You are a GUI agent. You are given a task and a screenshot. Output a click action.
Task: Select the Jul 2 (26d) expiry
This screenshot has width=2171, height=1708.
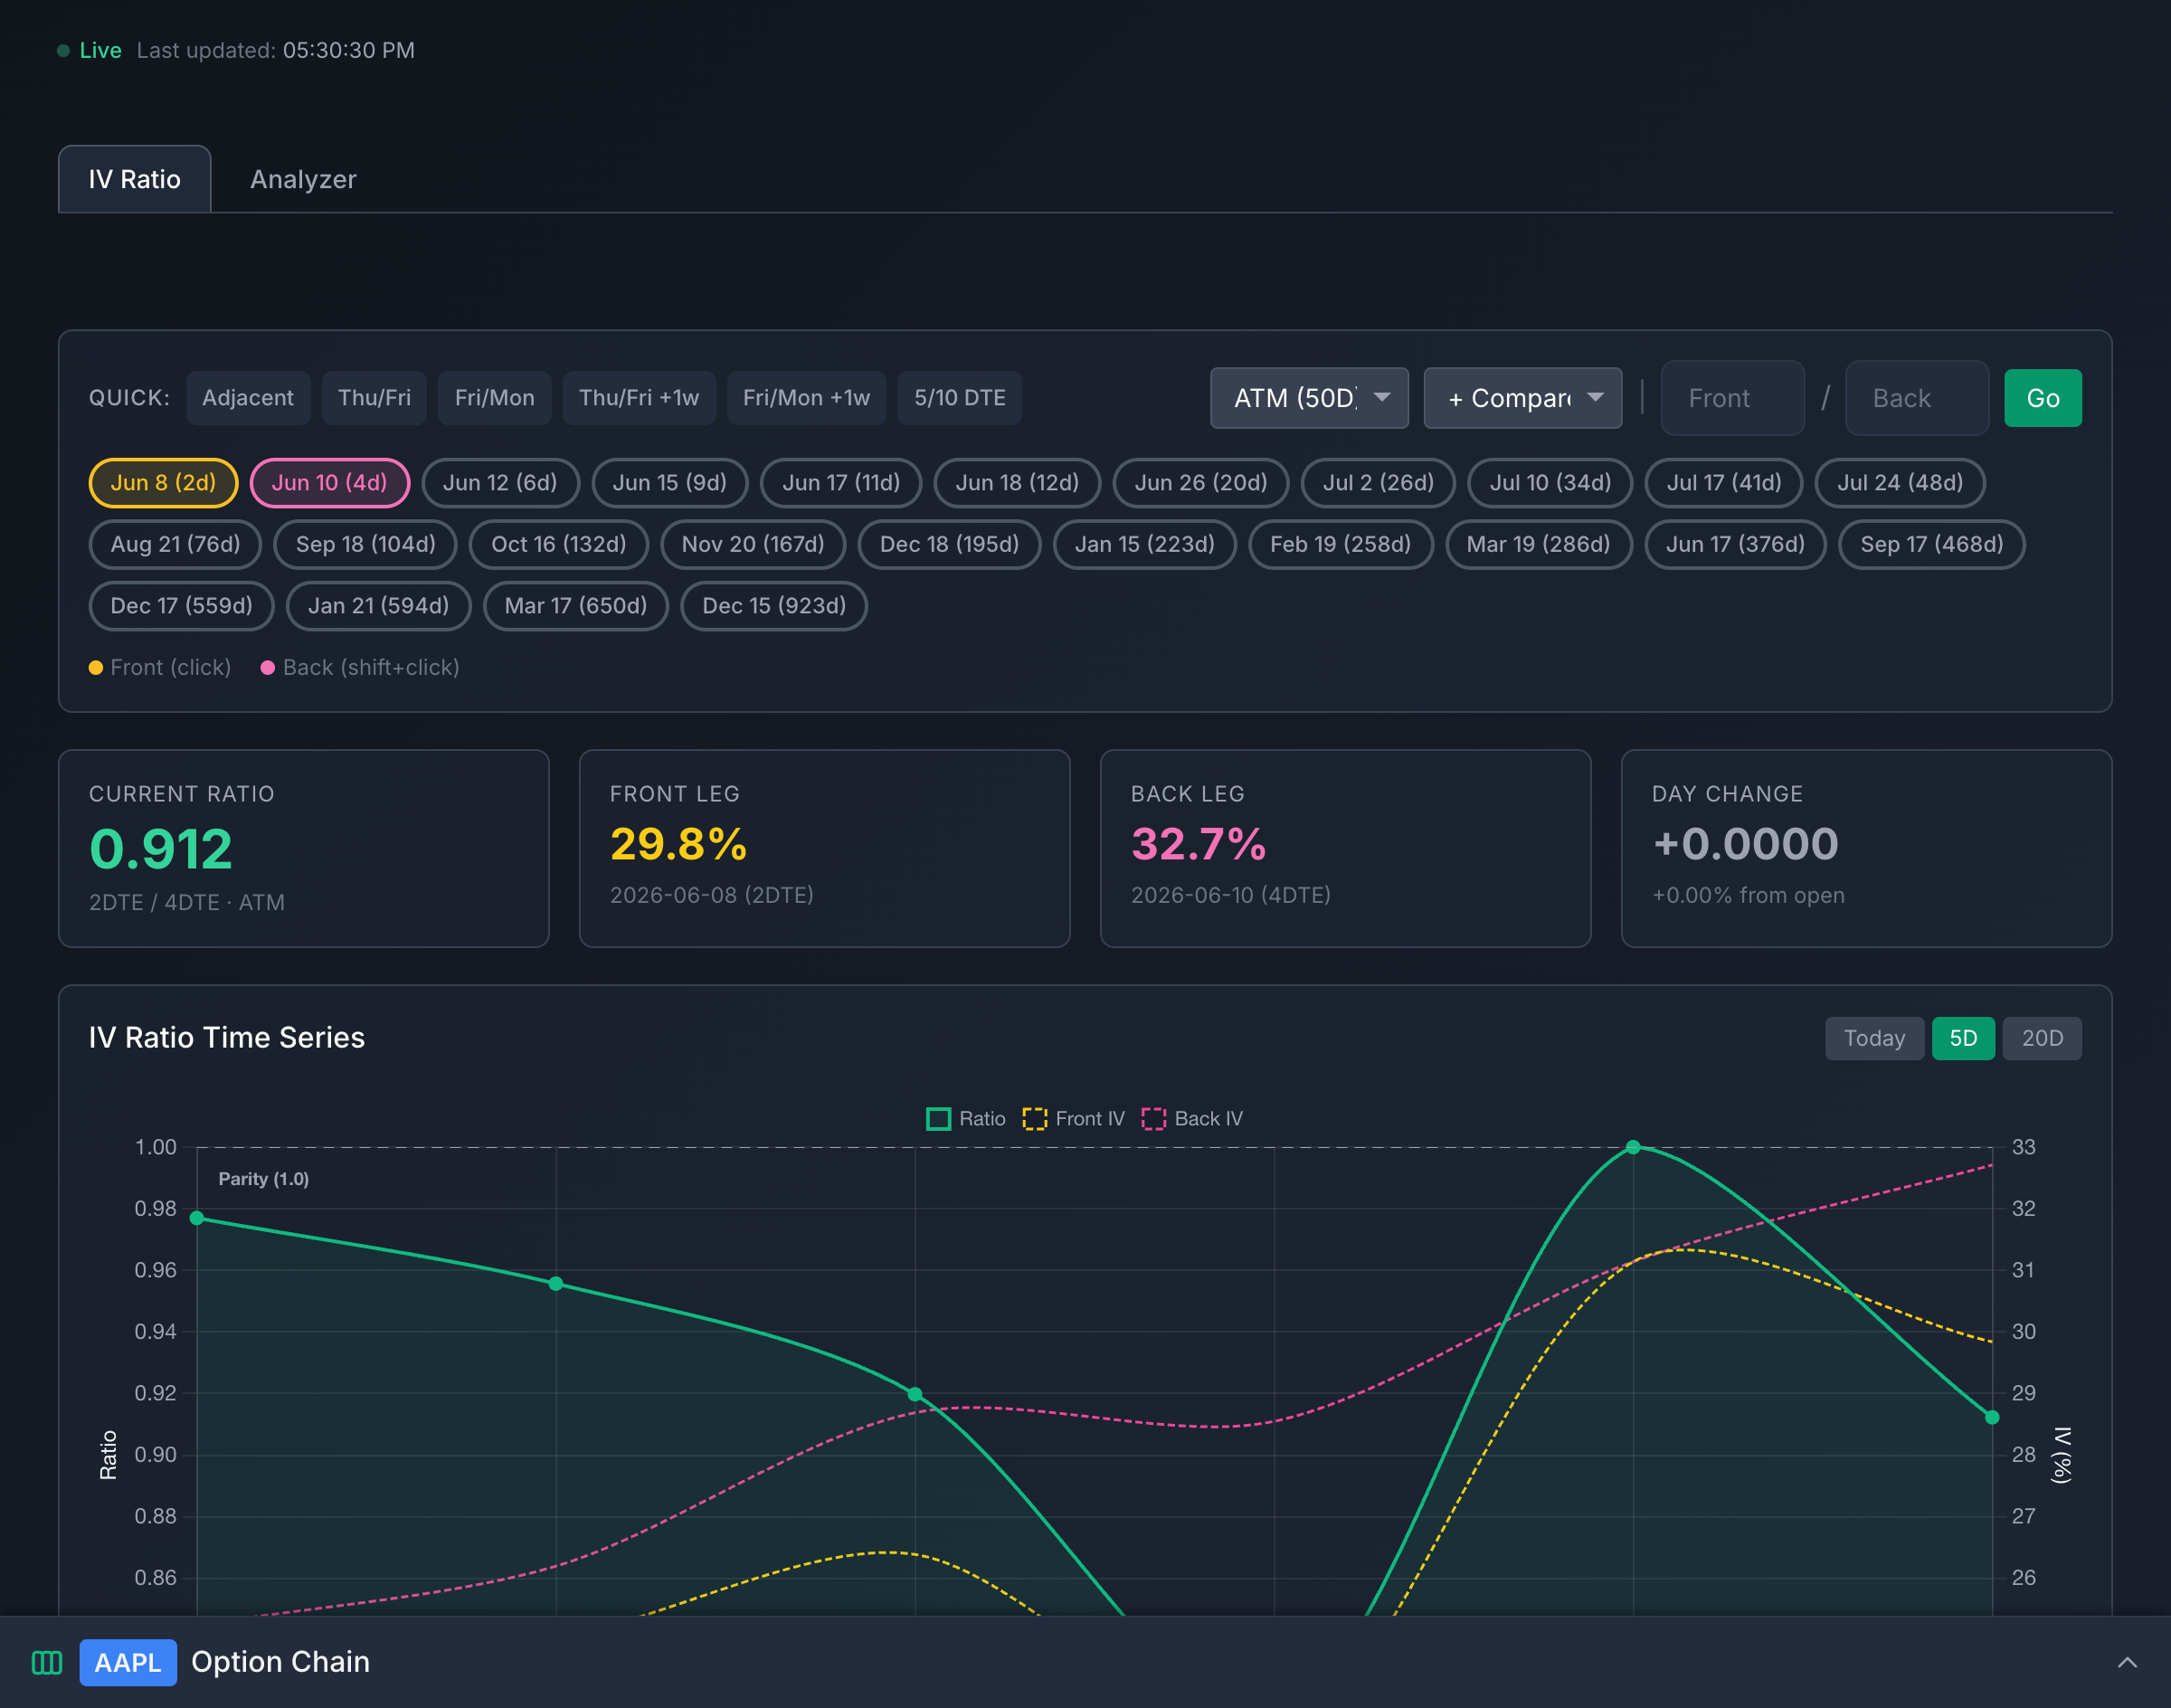click(x=1378, y=483)
